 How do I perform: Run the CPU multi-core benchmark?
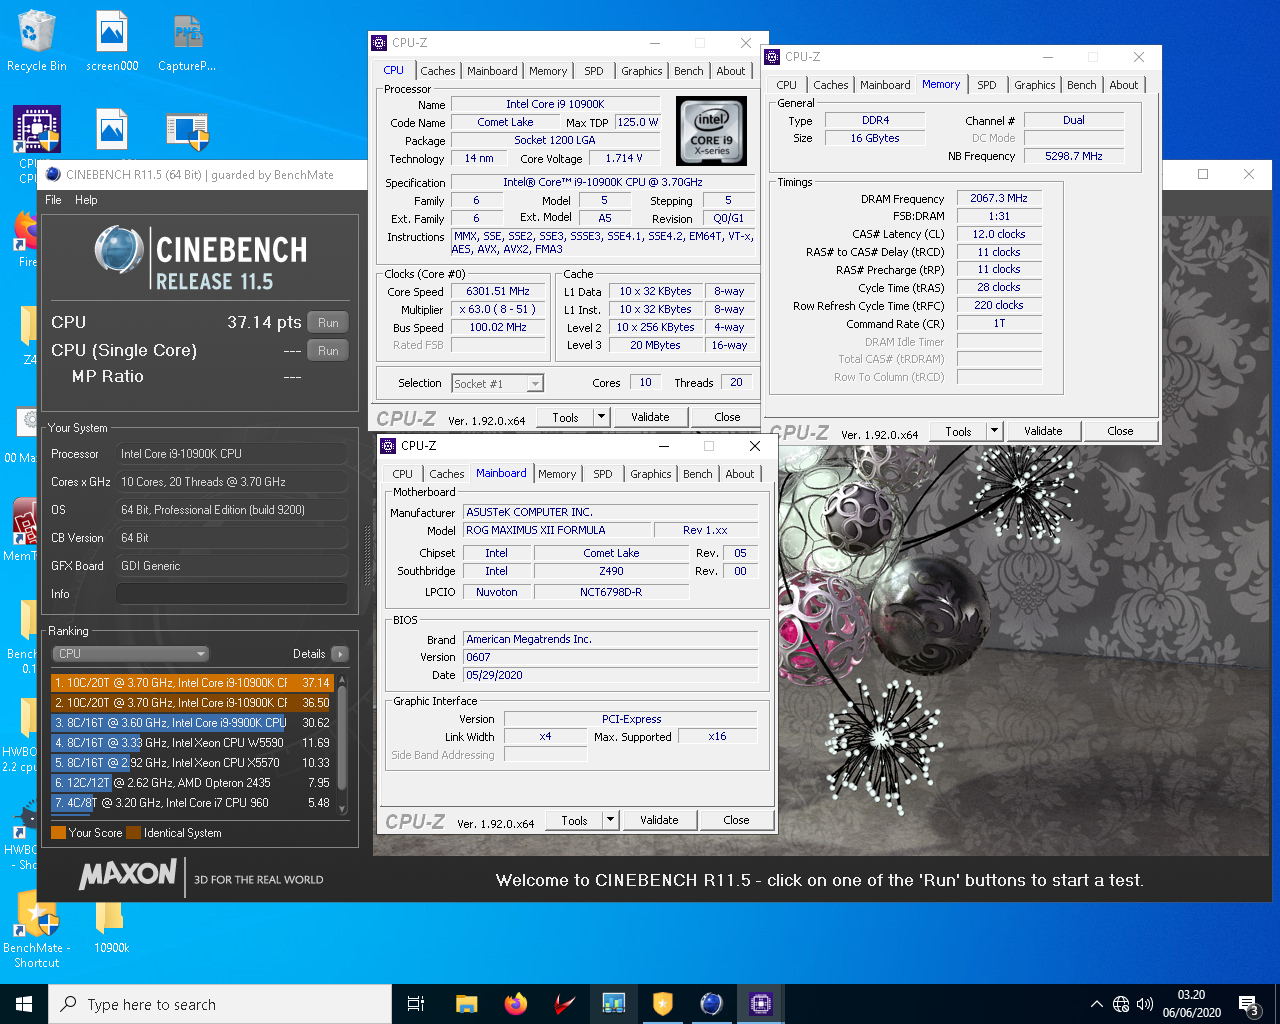(x=328, y=323)
